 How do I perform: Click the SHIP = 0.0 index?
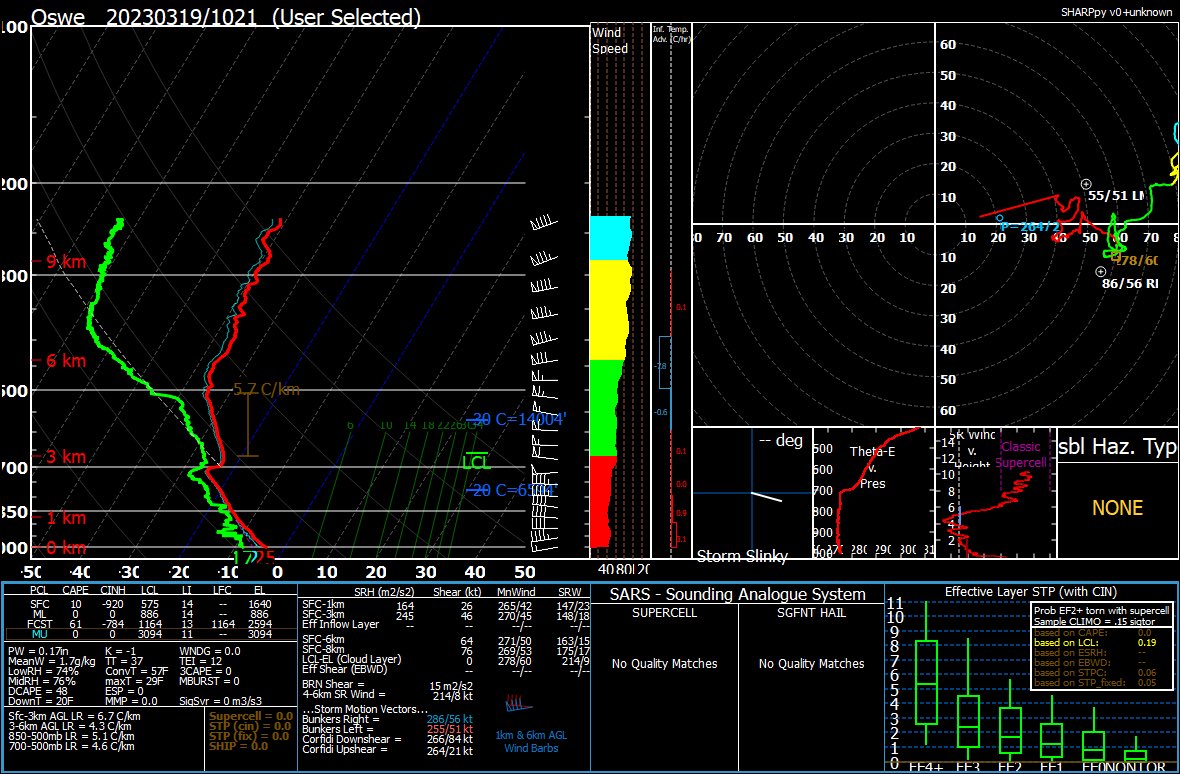pyautogui.click(x=239, y=745)
